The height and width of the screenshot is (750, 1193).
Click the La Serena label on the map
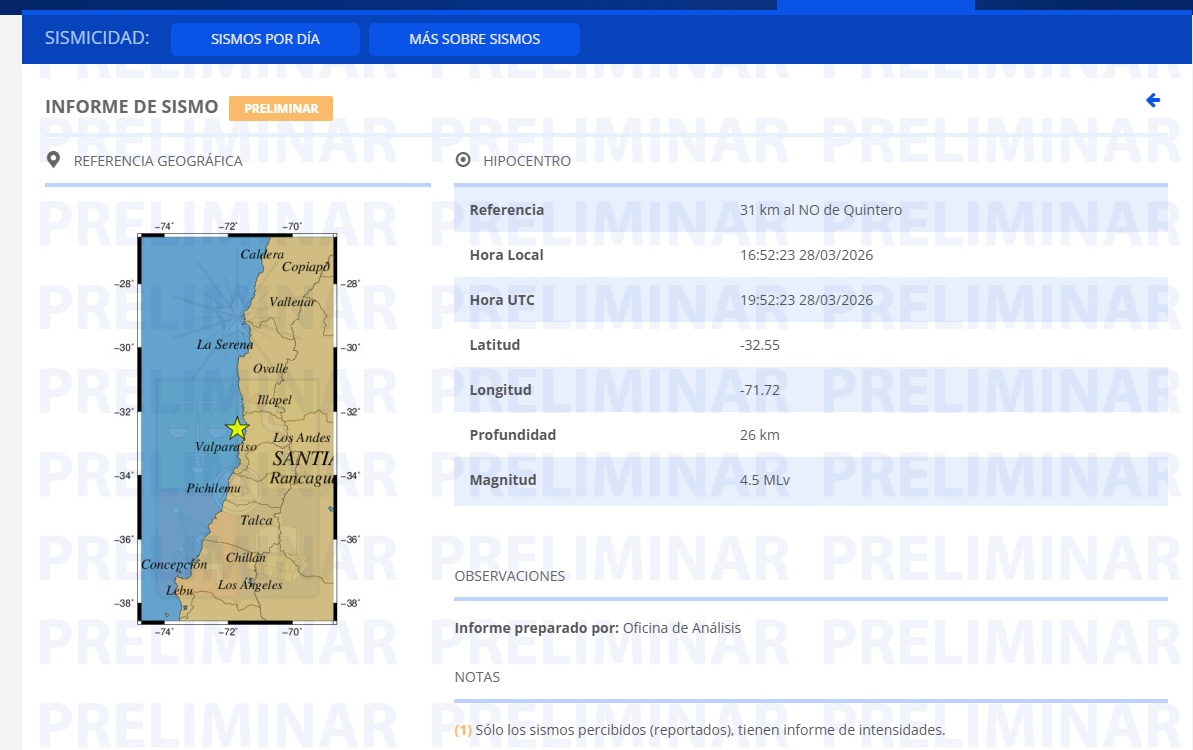[225, 344]
